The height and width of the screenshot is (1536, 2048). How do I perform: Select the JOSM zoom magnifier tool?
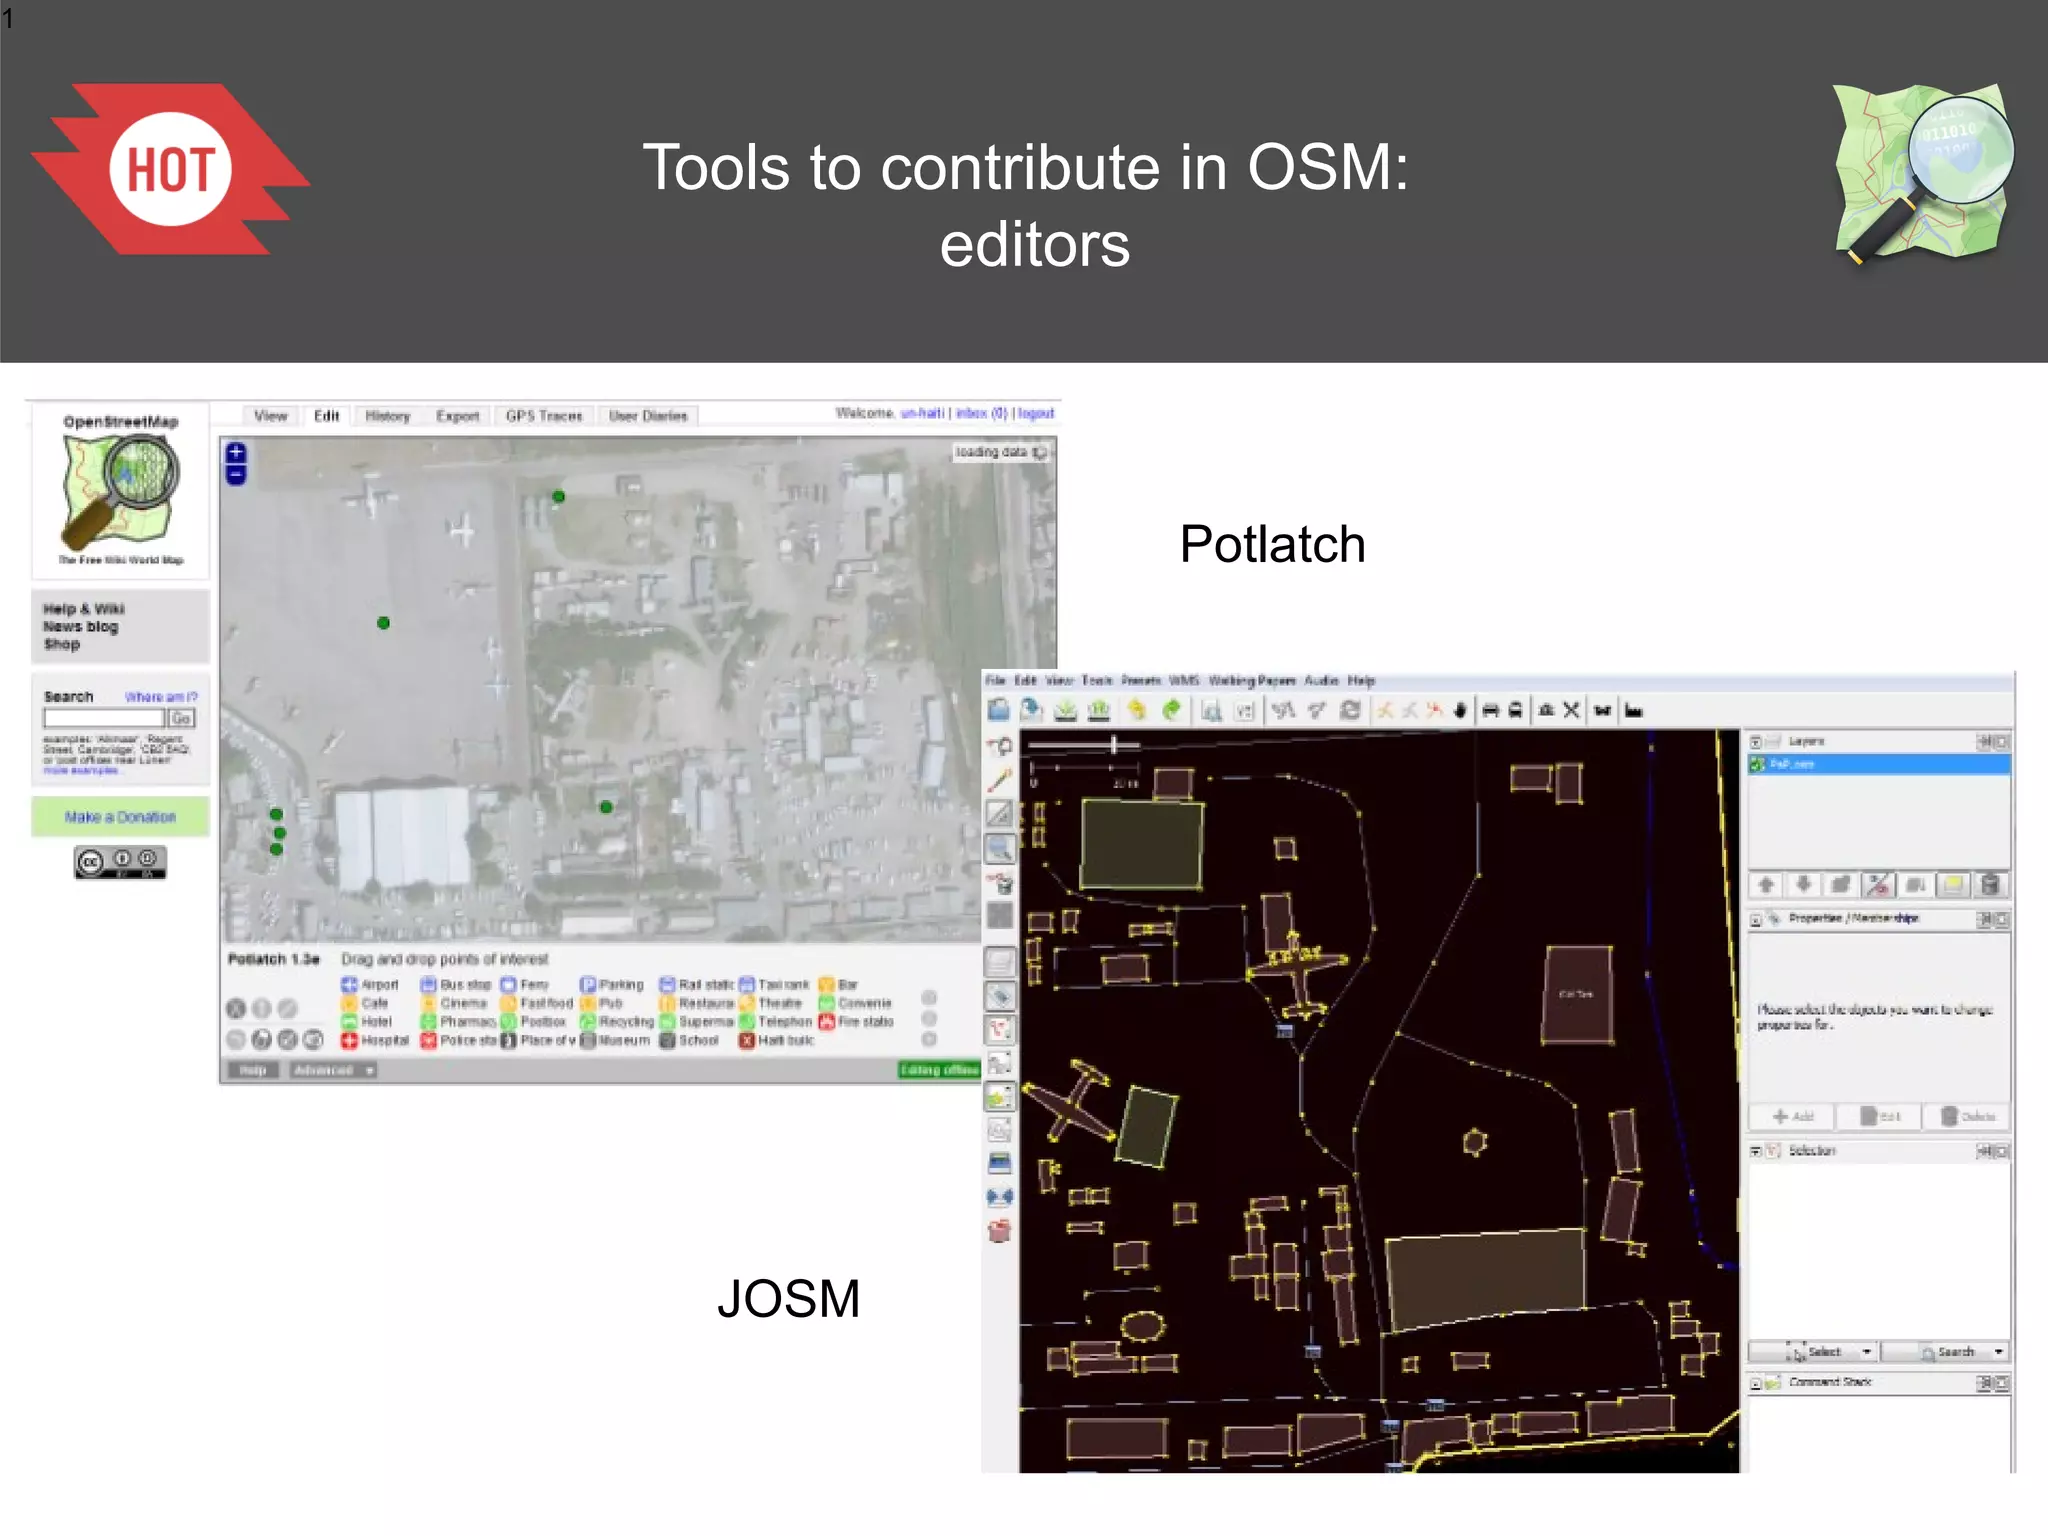(1000, 849)
